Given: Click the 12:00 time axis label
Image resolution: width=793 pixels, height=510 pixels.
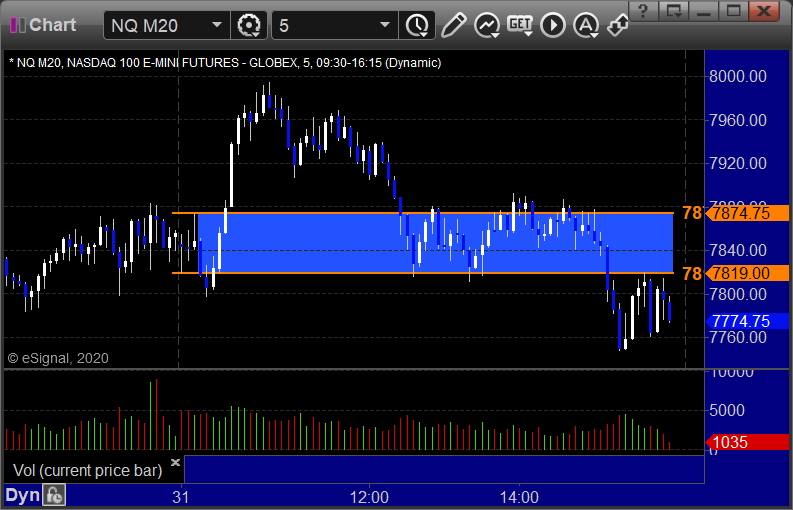Looking at the screenshot, I should pyautogui.click(x=369, y=497).
